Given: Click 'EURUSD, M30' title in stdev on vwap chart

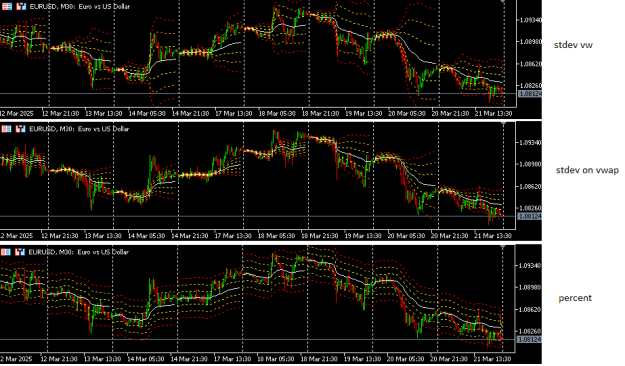Looking at the screenshot, I should [x=52, y=129].
